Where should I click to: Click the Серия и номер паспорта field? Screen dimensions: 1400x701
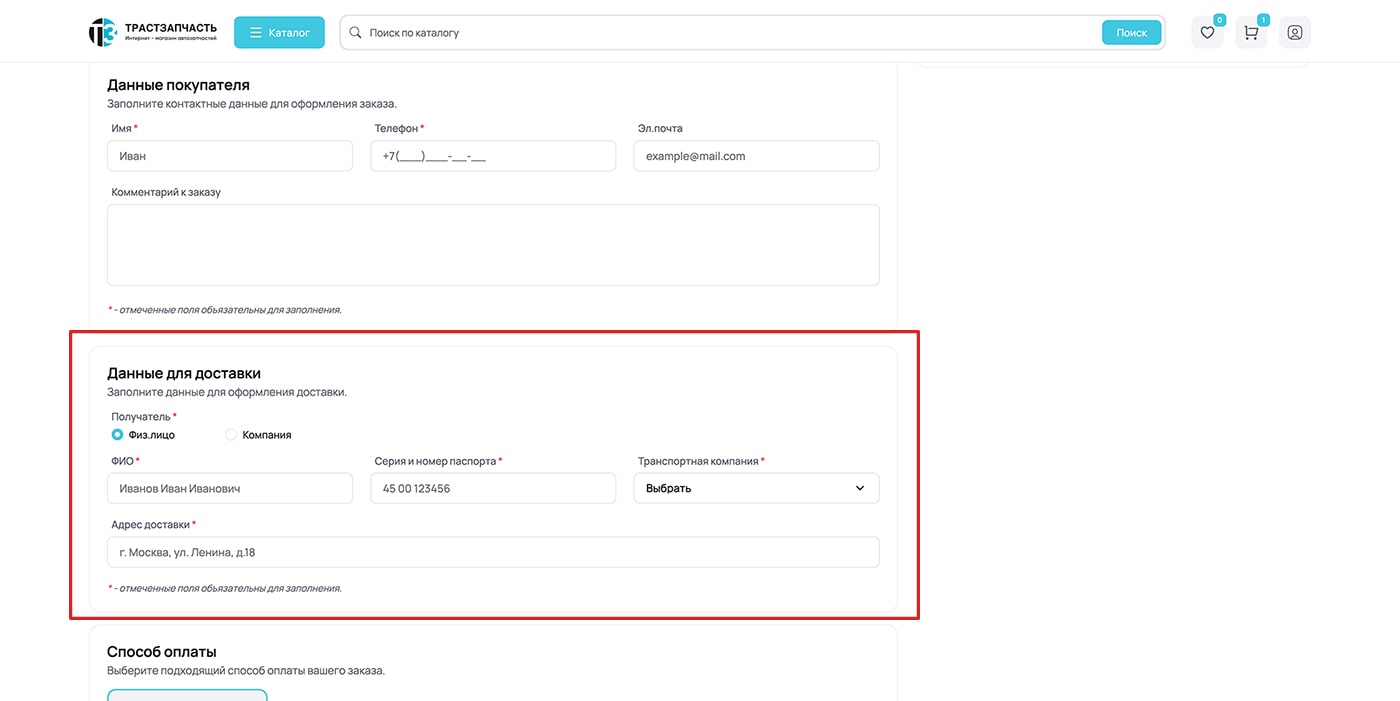coord(493,489)
